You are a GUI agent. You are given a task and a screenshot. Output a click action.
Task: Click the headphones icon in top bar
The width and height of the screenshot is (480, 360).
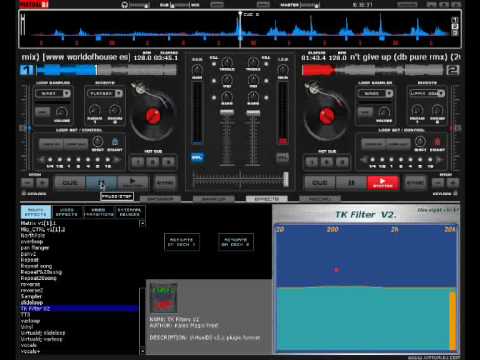[125, 5]
